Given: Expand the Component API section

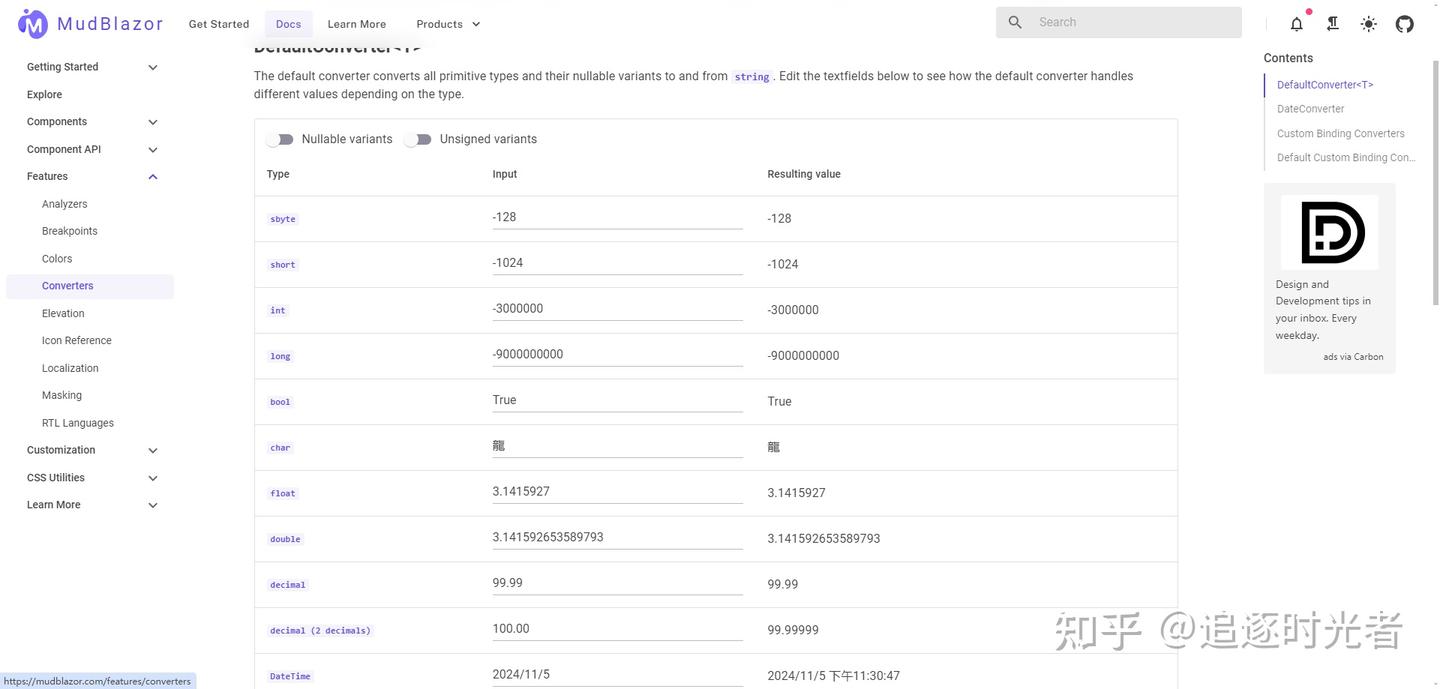Looking at the screenshot, I should tap(153, 150).
